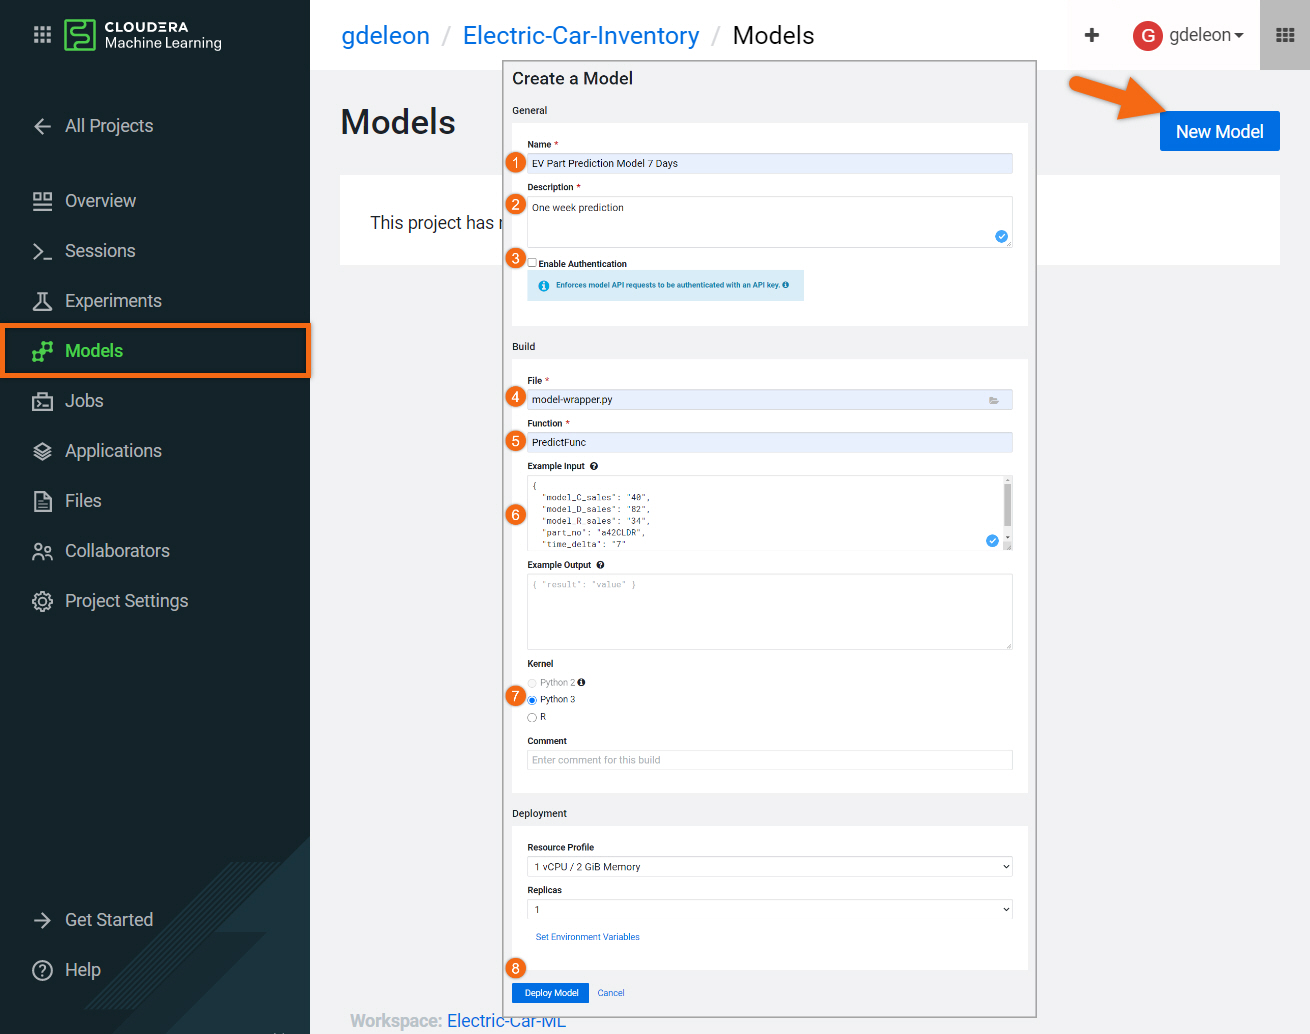The width and height of the screenshot is (1310, 1034).
Task: Open the gdeleon breadcrumb link
Action: [x=385, y=35]
